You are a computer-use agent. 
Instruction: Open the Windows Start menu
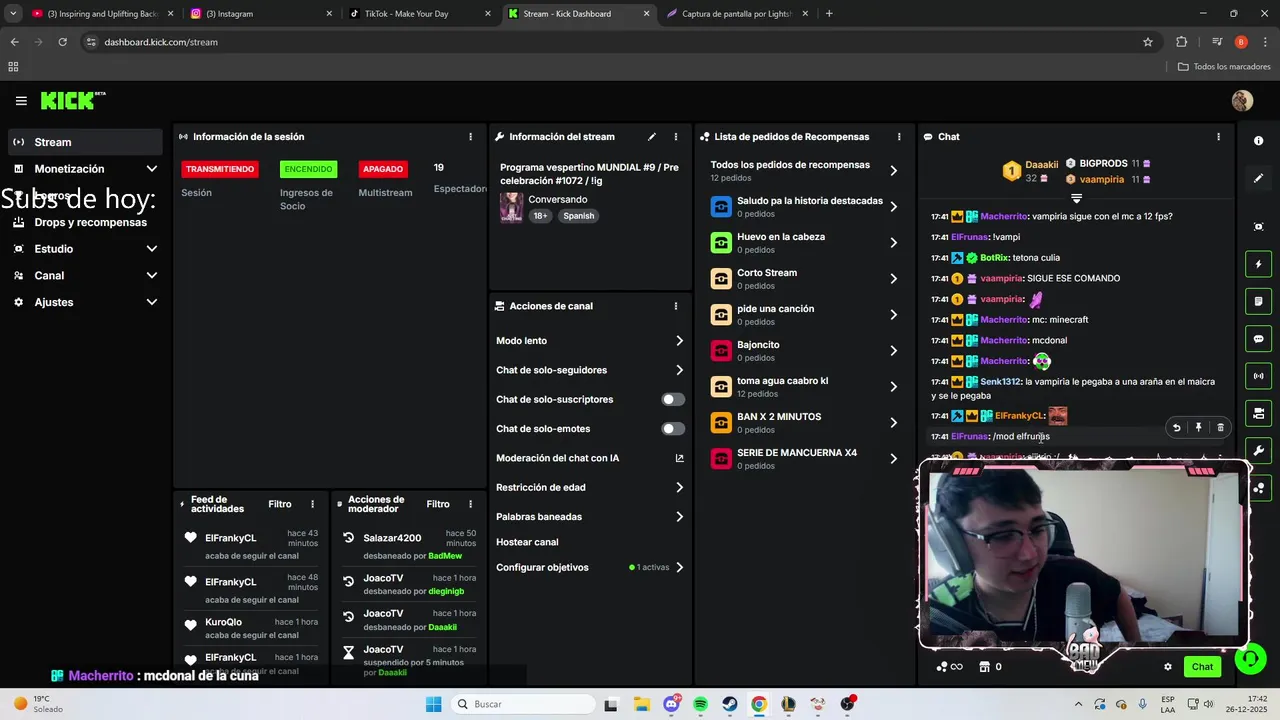click(433, 704)
